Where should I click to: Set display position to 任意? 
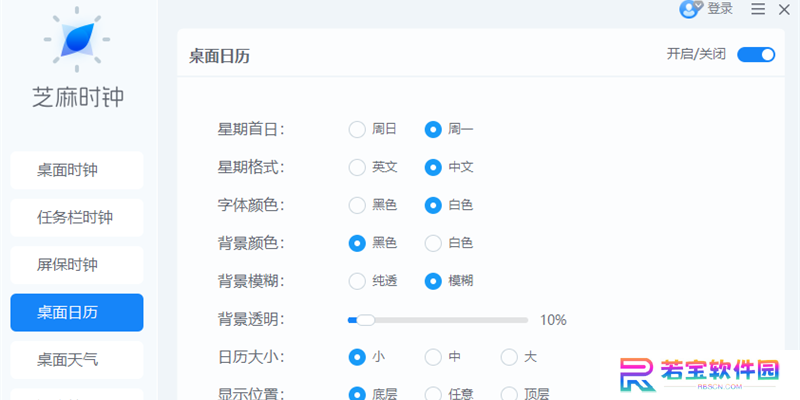pyautogui.click(x=433, y=394)
